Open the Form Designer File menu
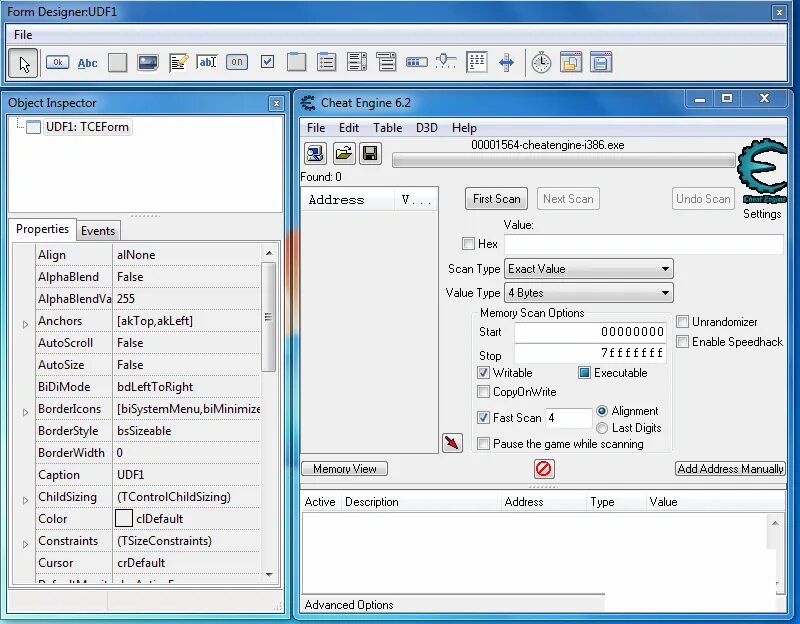 coord(23,35)
